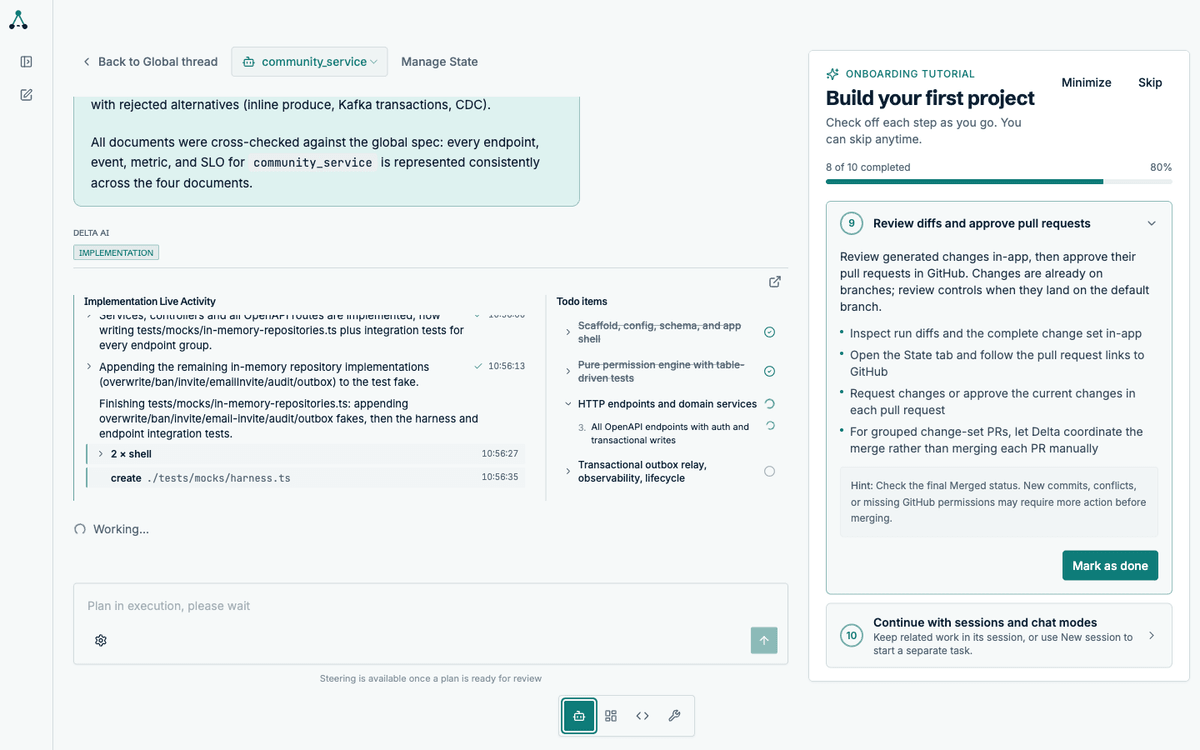Switch to the code view icon

[643, 716]
